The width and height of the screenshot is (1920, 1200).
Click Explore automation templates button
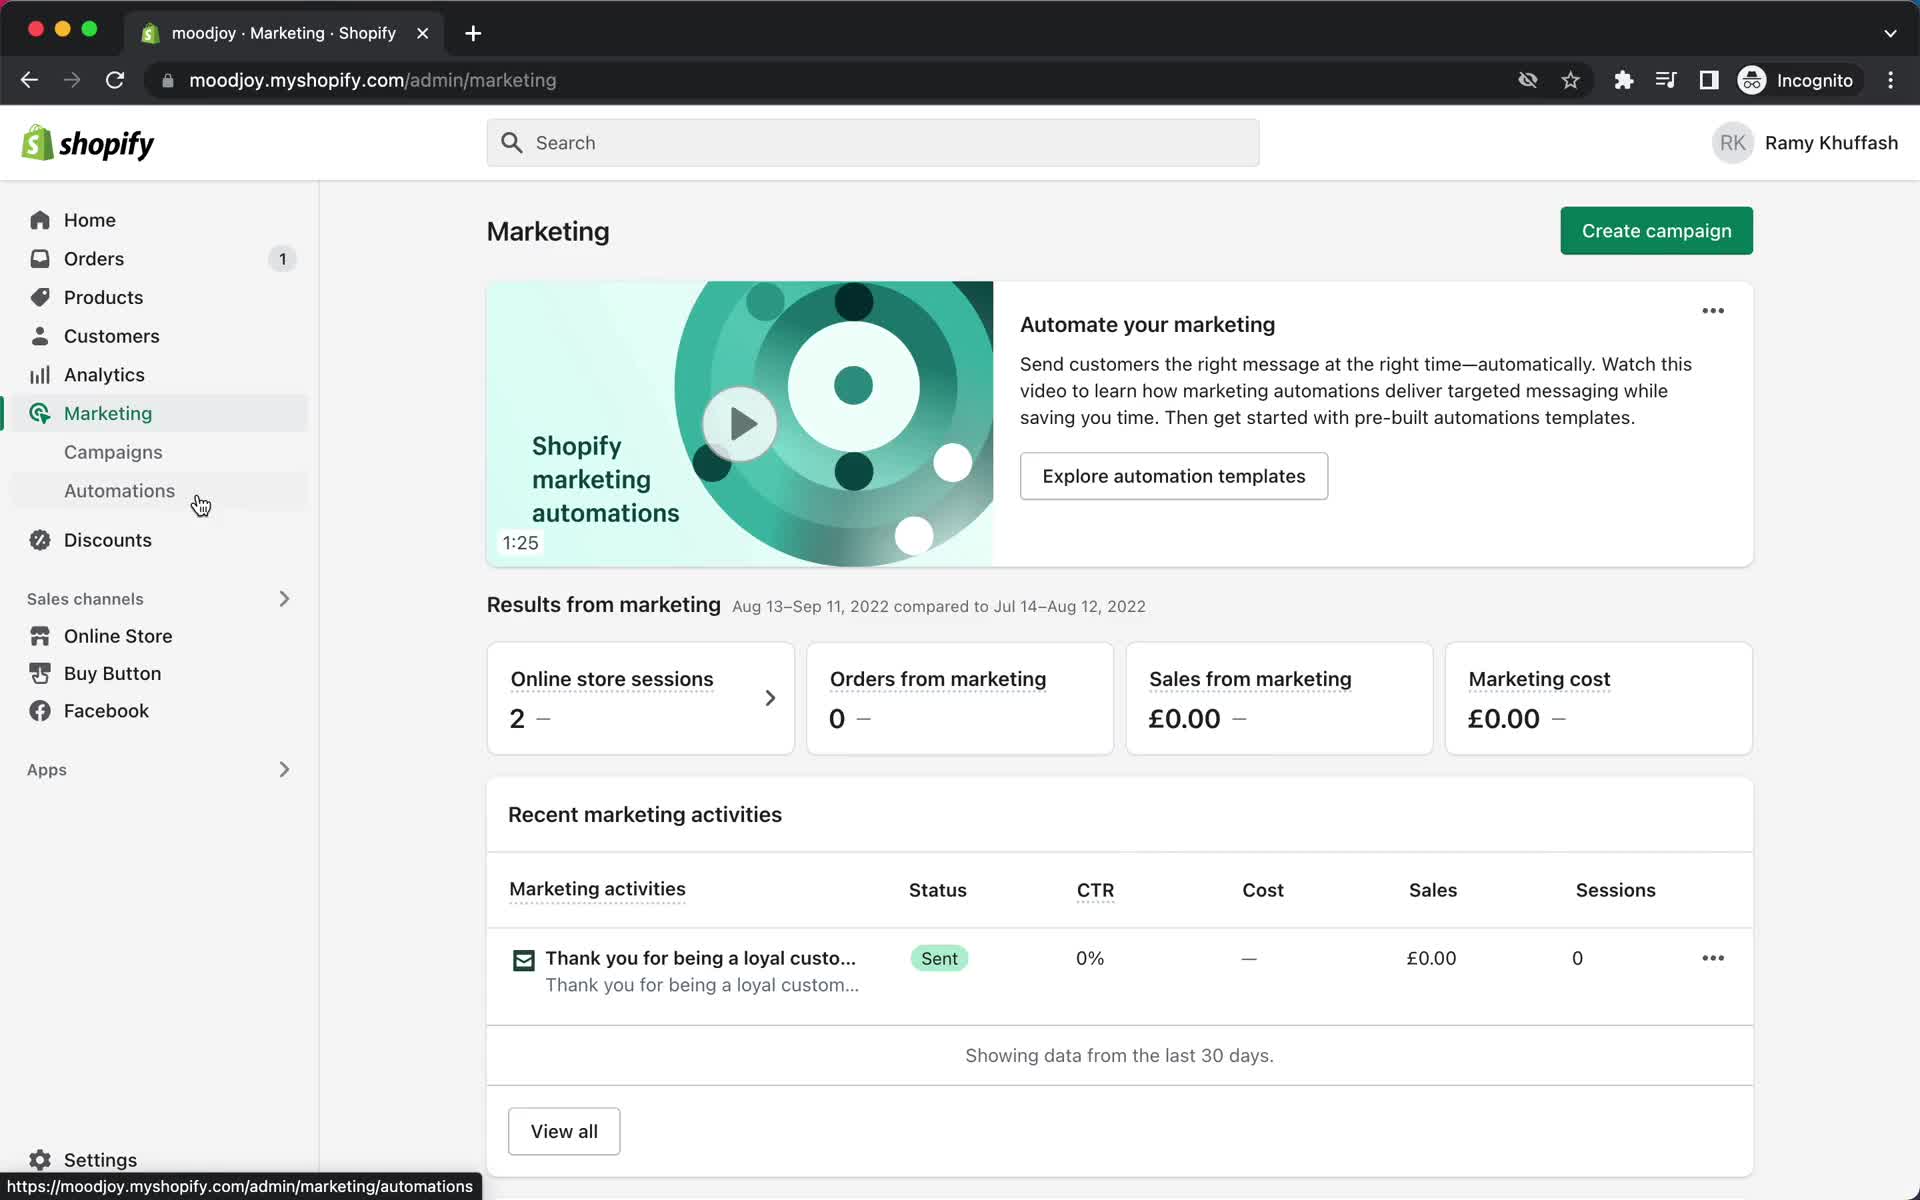point(1174,476)
